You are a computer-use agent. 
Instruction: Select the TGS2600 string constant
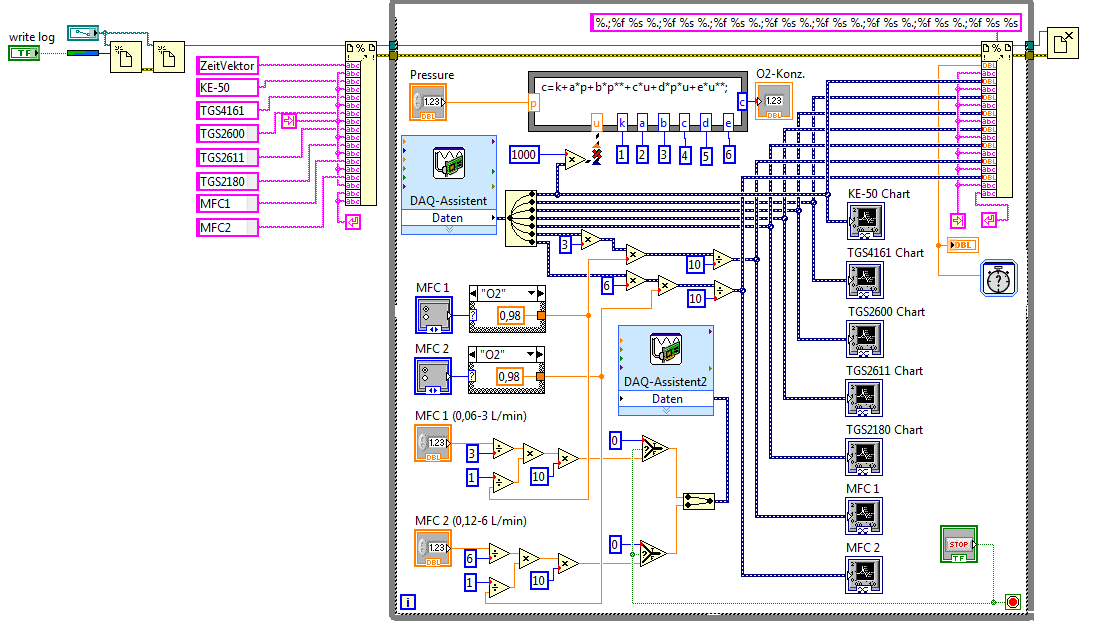[227, 134]
